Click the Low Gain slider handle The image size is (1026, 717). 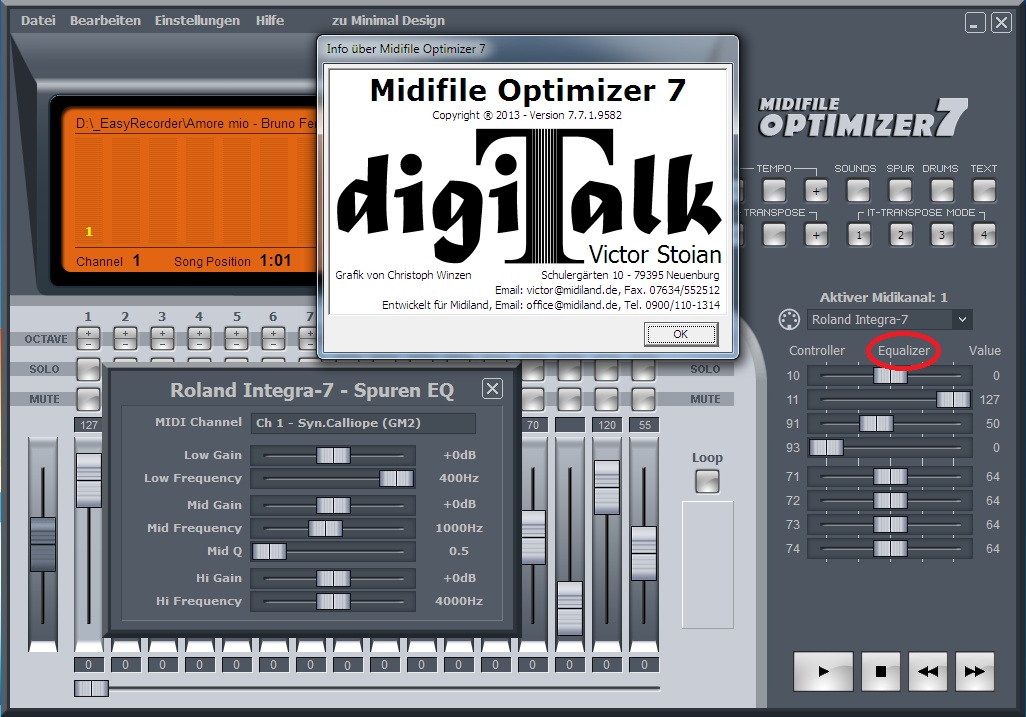[x=333, y=455]
